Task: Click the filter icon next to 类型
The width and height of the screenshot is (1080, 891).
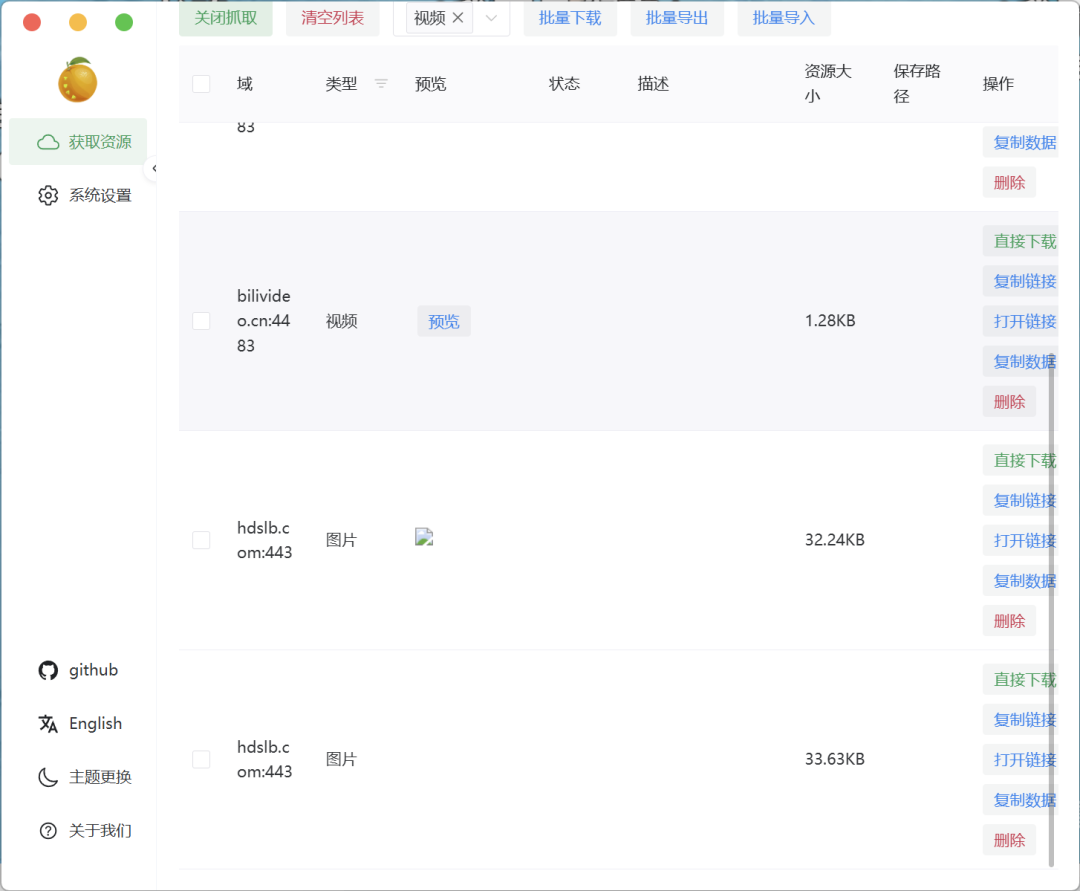Action: pos(381,84)
